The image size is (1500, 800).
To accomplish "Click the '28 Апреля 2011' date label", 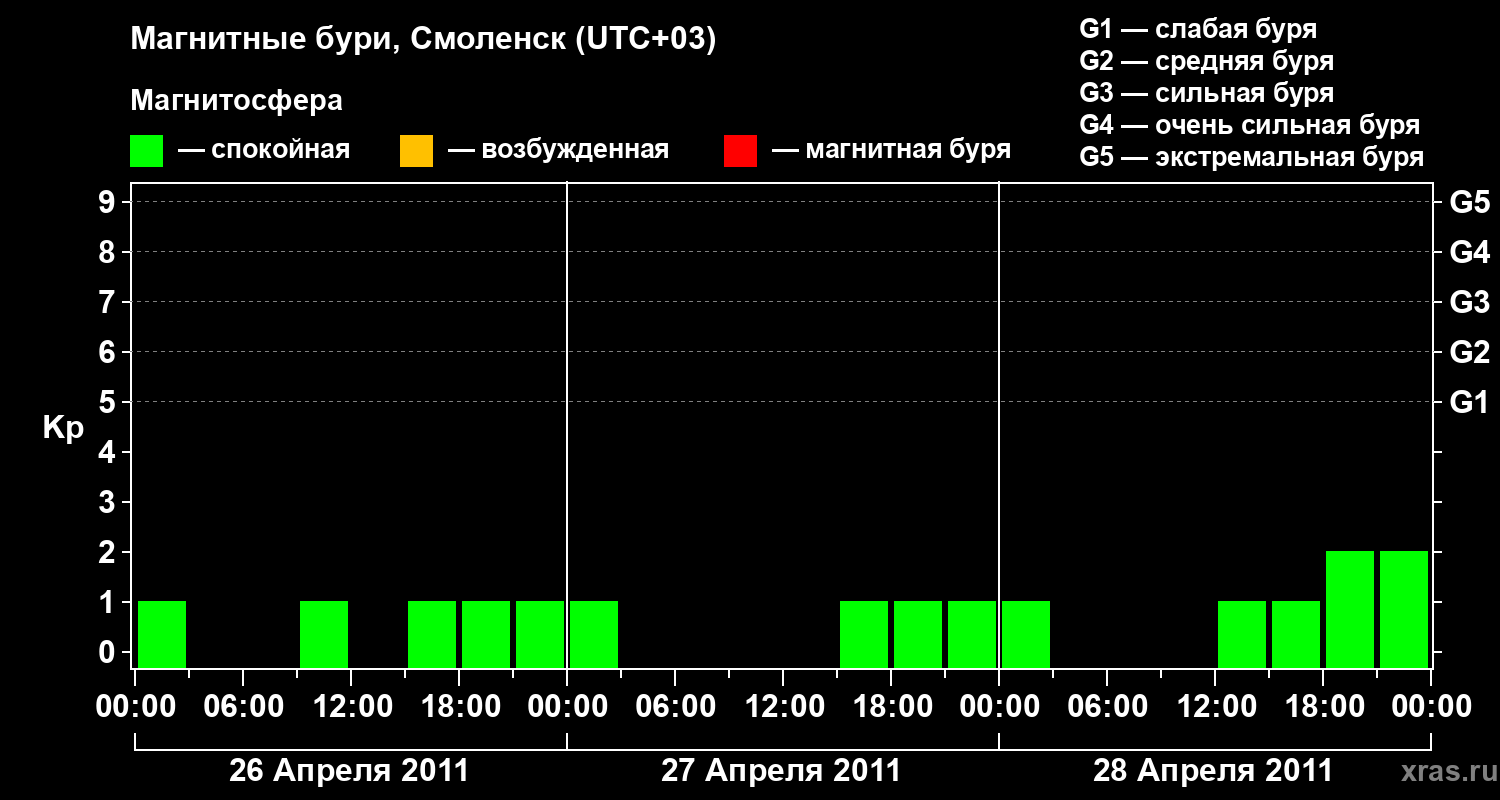I will (x=1213, y=771).
